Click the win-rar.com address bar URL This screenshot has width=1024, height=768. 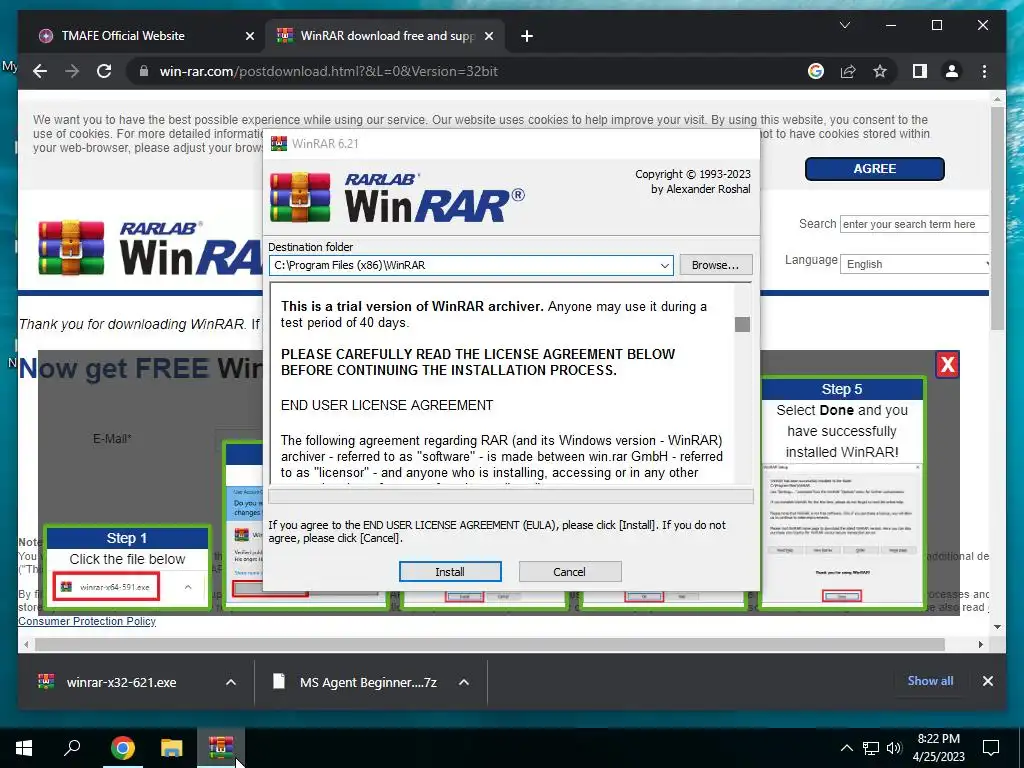pos(328,71)
